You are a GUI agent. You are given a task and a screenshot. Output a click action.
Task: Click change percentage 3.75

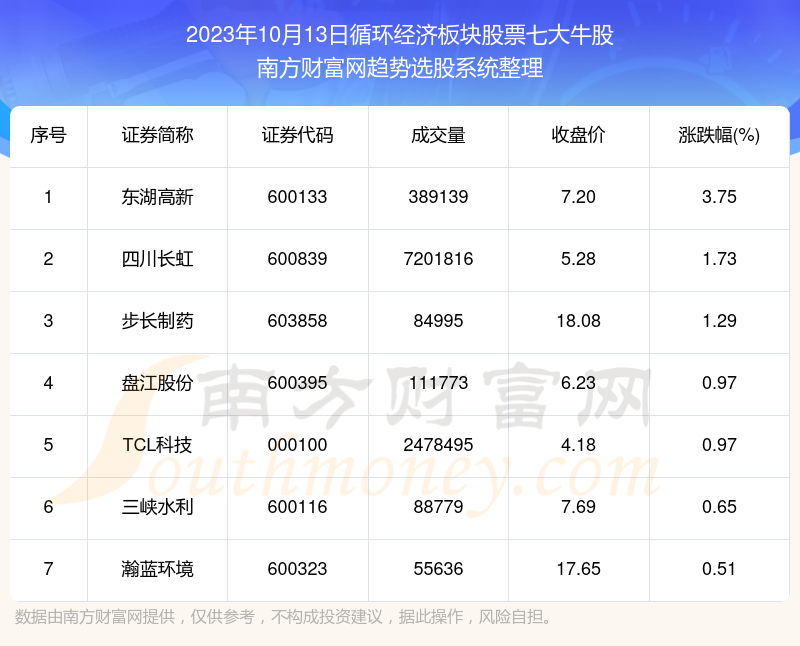point(719,197)
